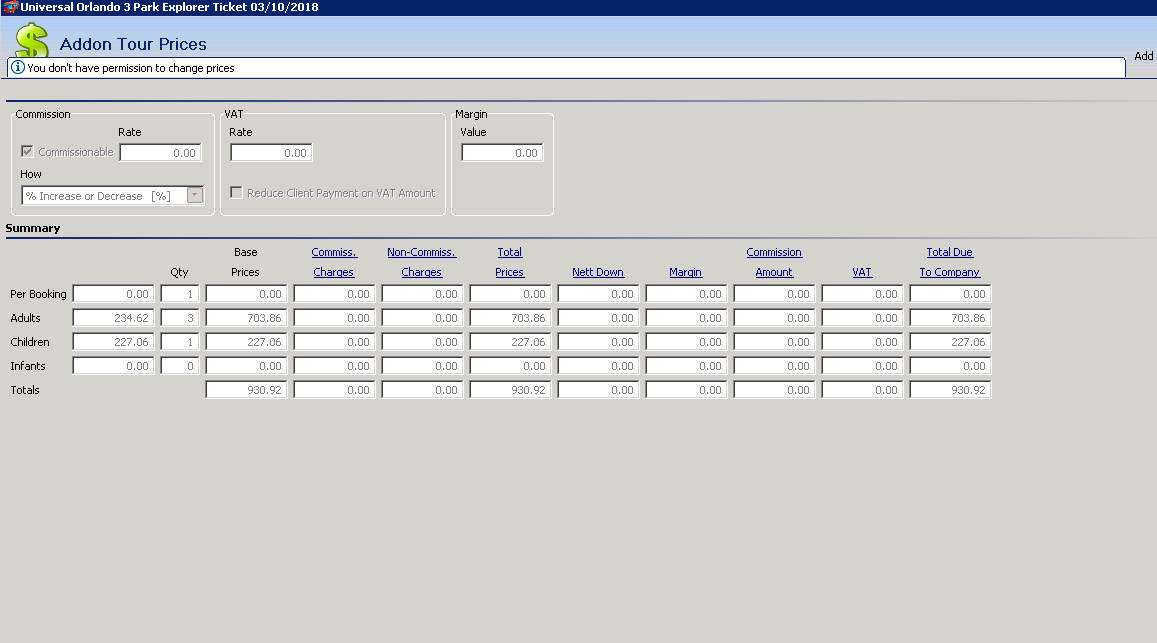
Task: Click the Per Booking Commission Amount field
Action: [773, 294]
